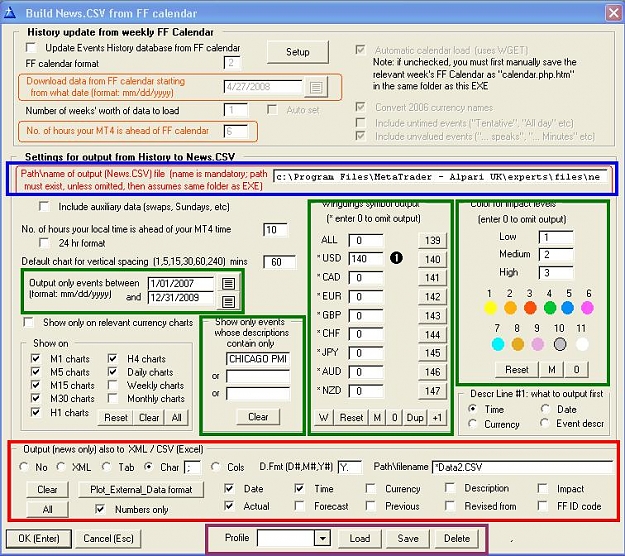Select the No output radio button
625x556 pixels.
(24, 466)
